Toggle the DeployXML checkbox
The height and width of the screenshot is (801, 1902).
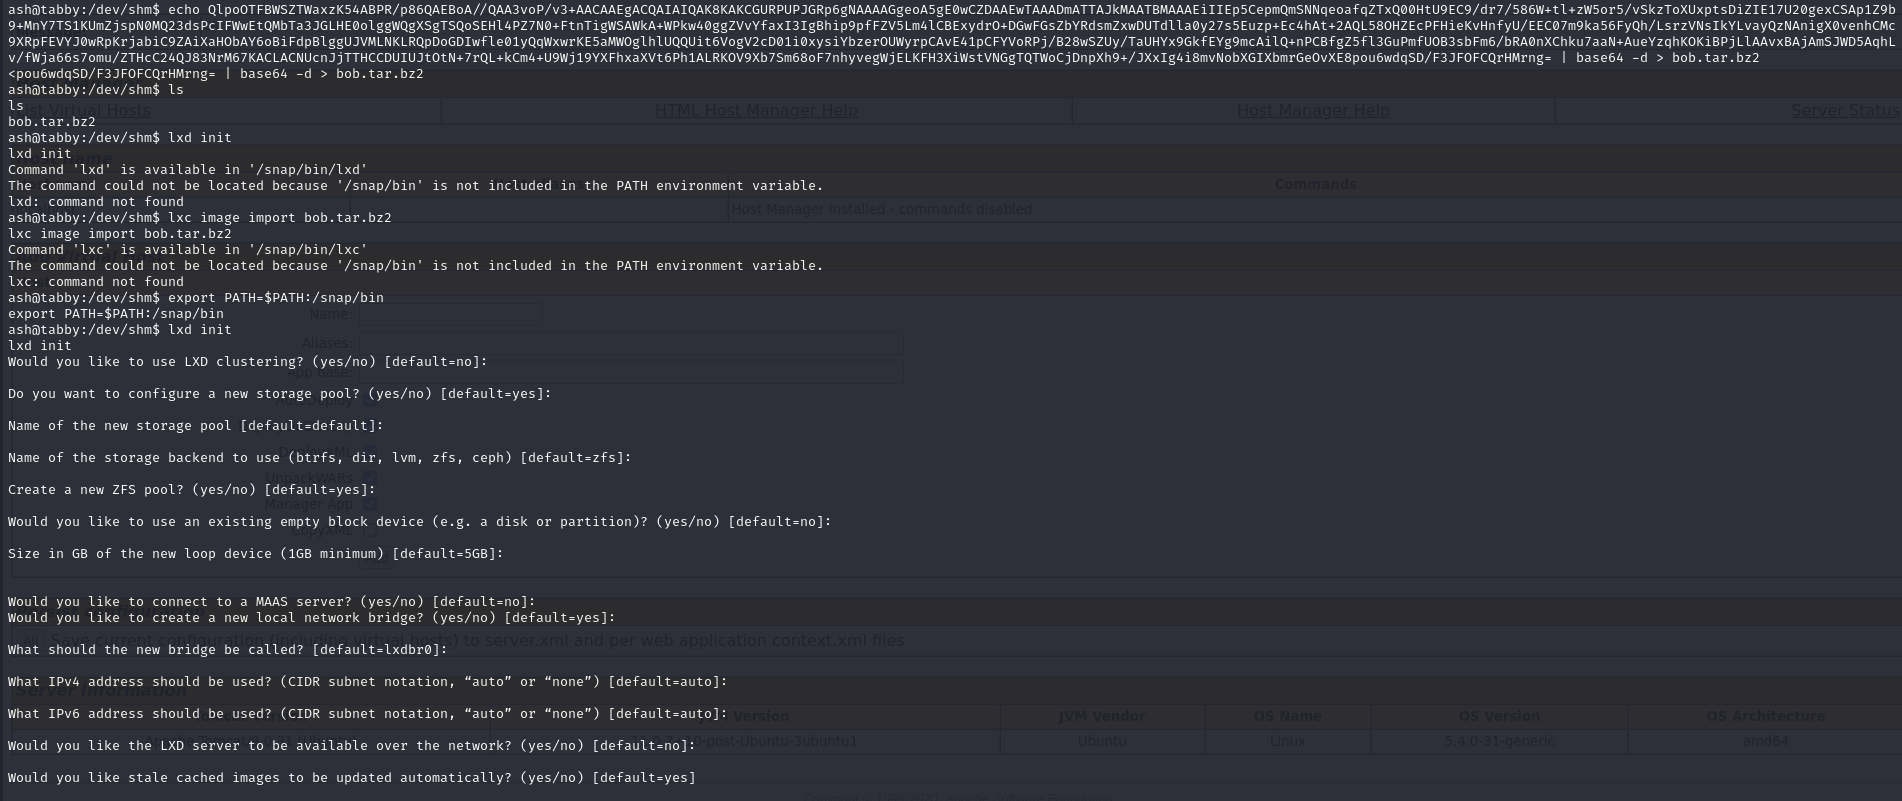pyautogui.click(x=370, y=452)
